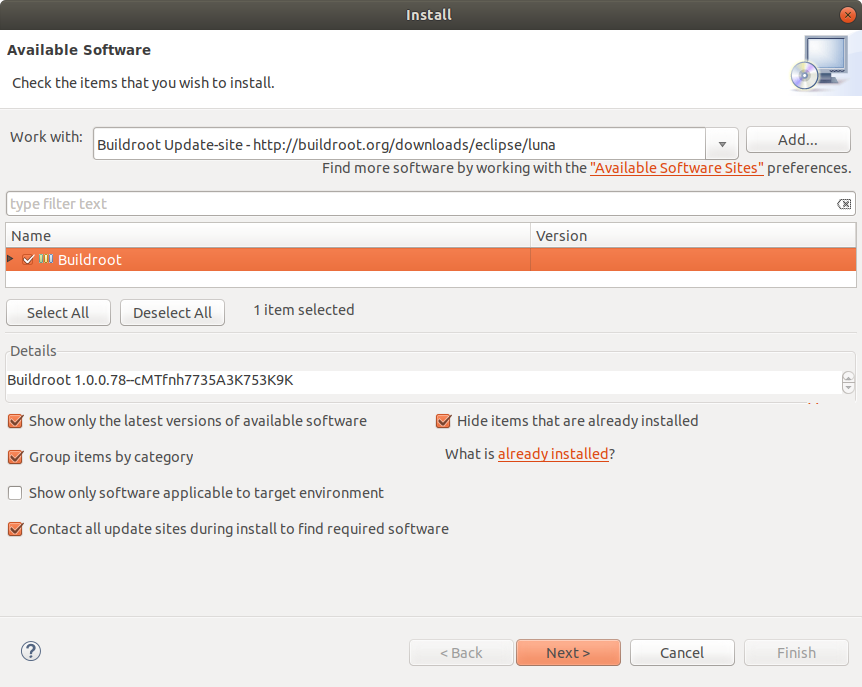Uncheck Group items by category
The image size is (862, 687).
point(15,457)
